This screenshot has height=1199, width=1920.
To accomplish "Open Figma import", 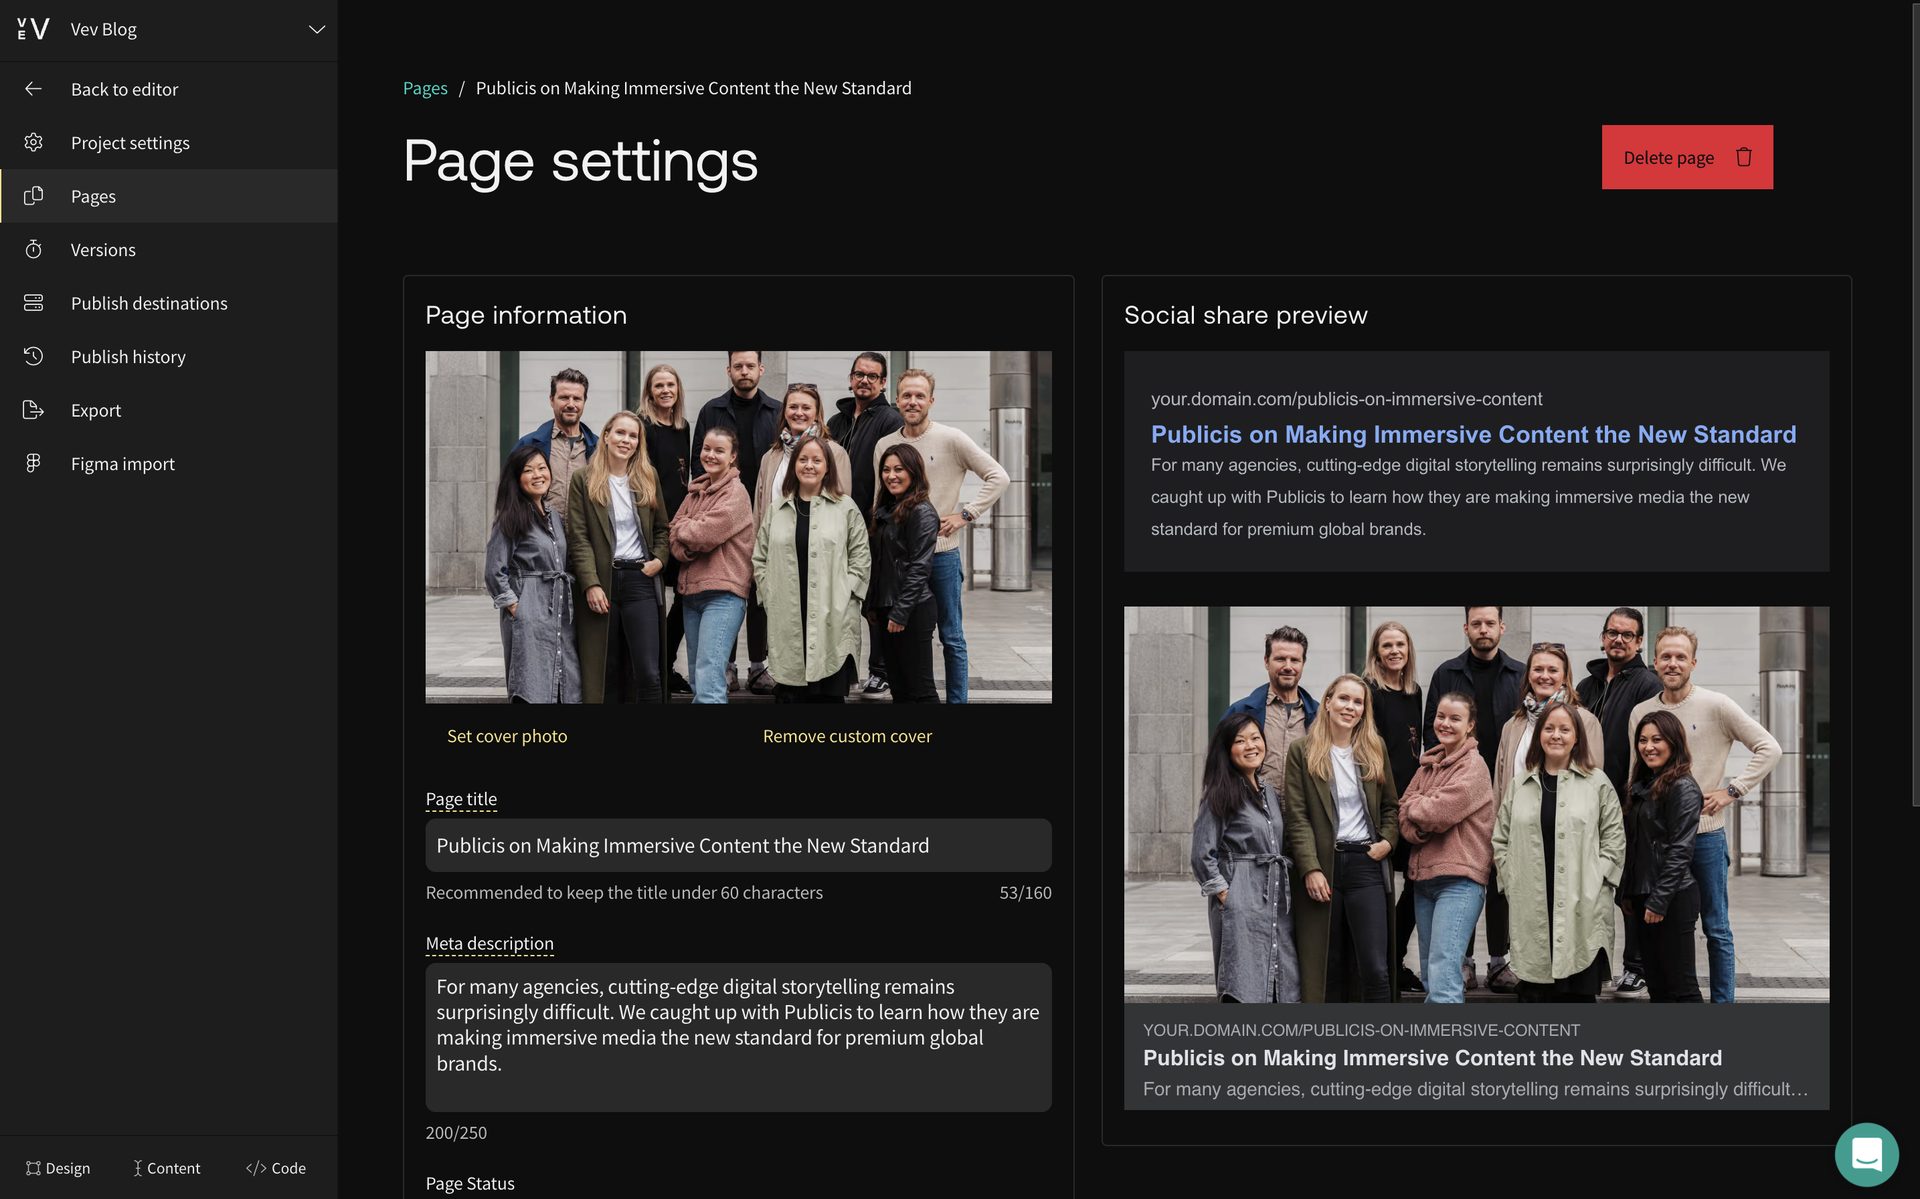I will pyautogui.click(x=122, y=463).
